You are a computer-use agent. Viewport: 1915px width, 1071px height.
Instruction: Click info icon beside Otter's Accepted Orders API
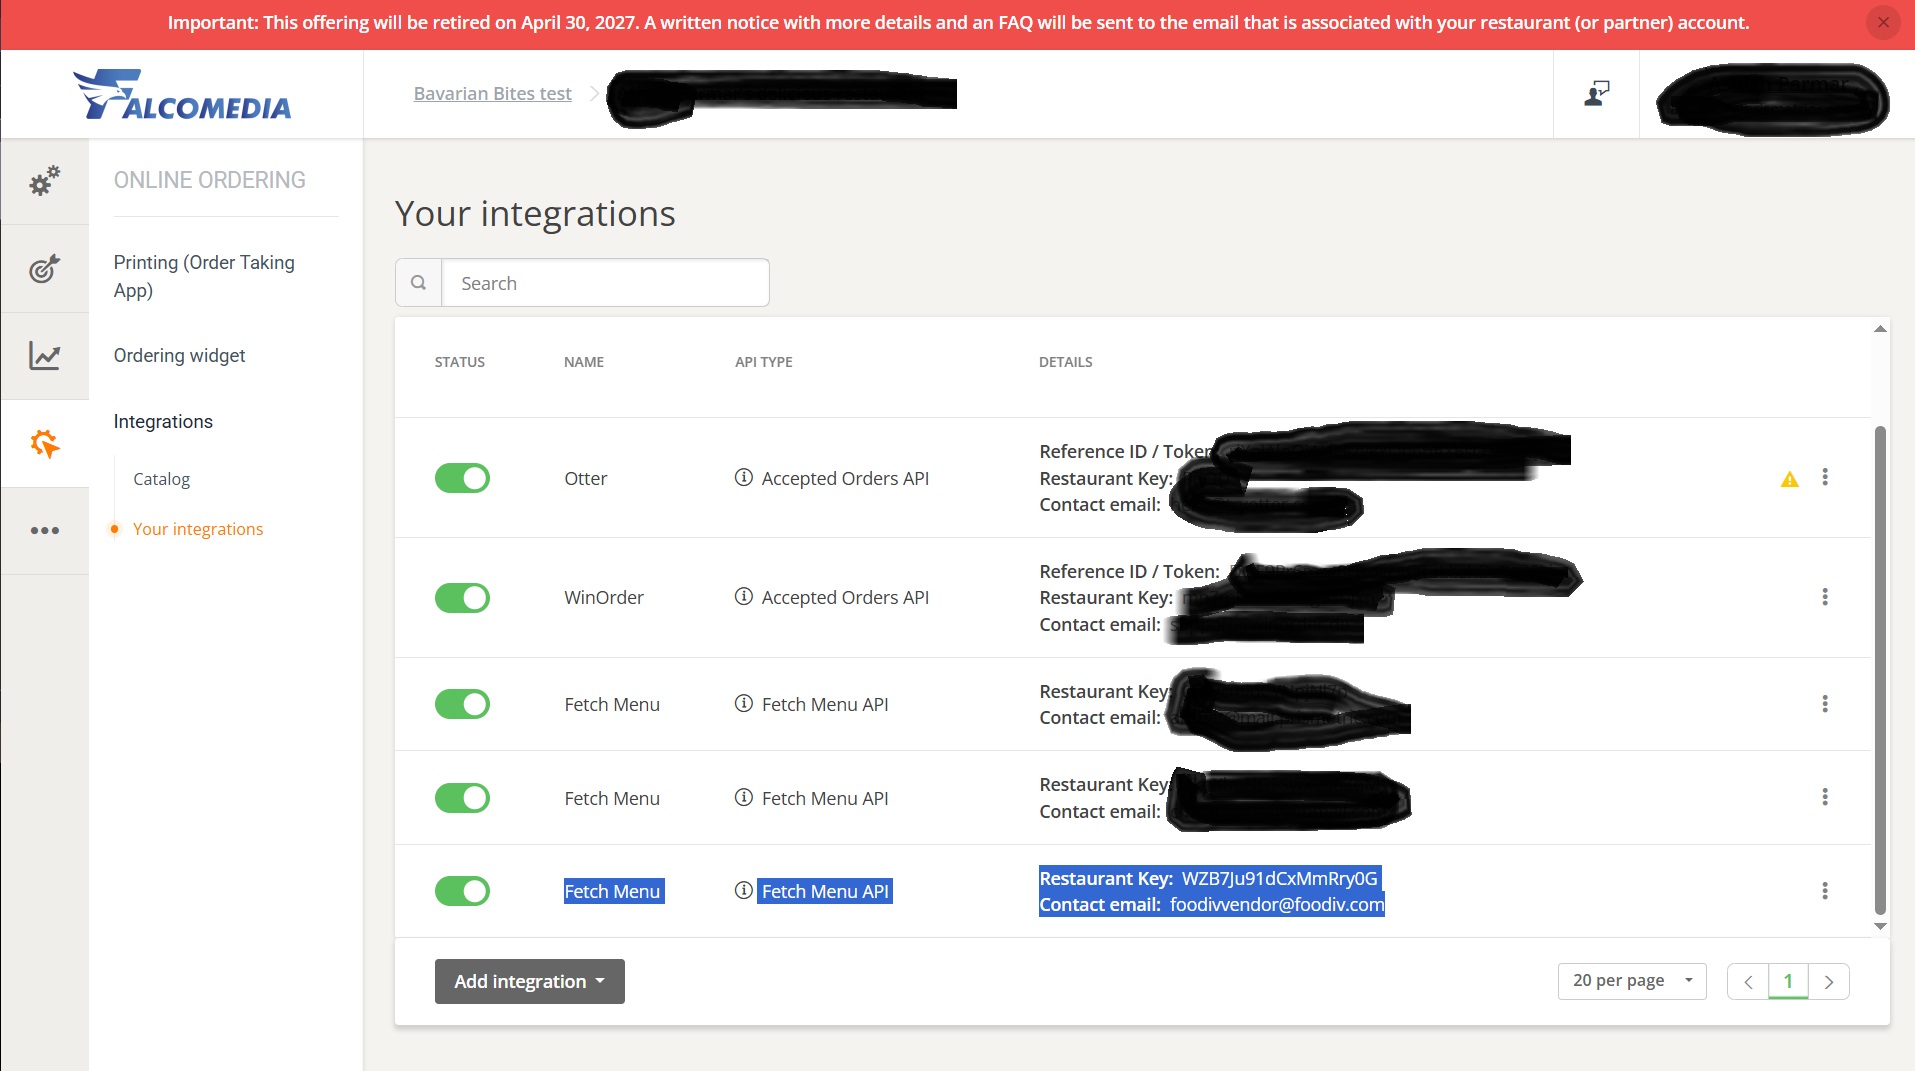(744, 477)
